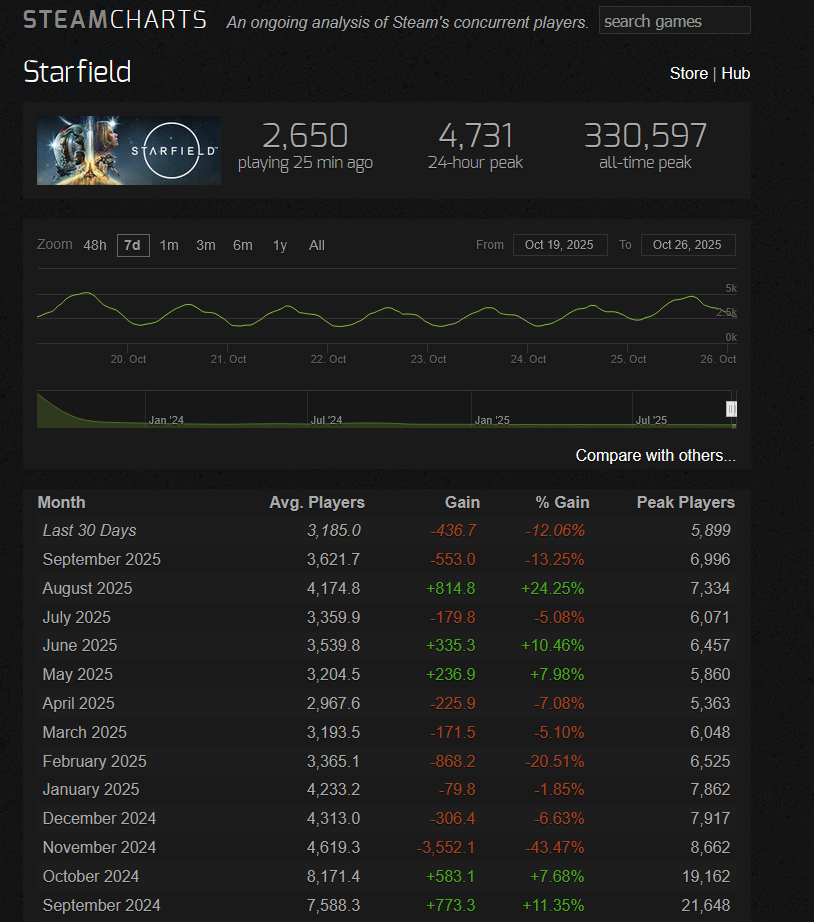Open Compare with others link
The image size is (814, 922).
point(656,456)
